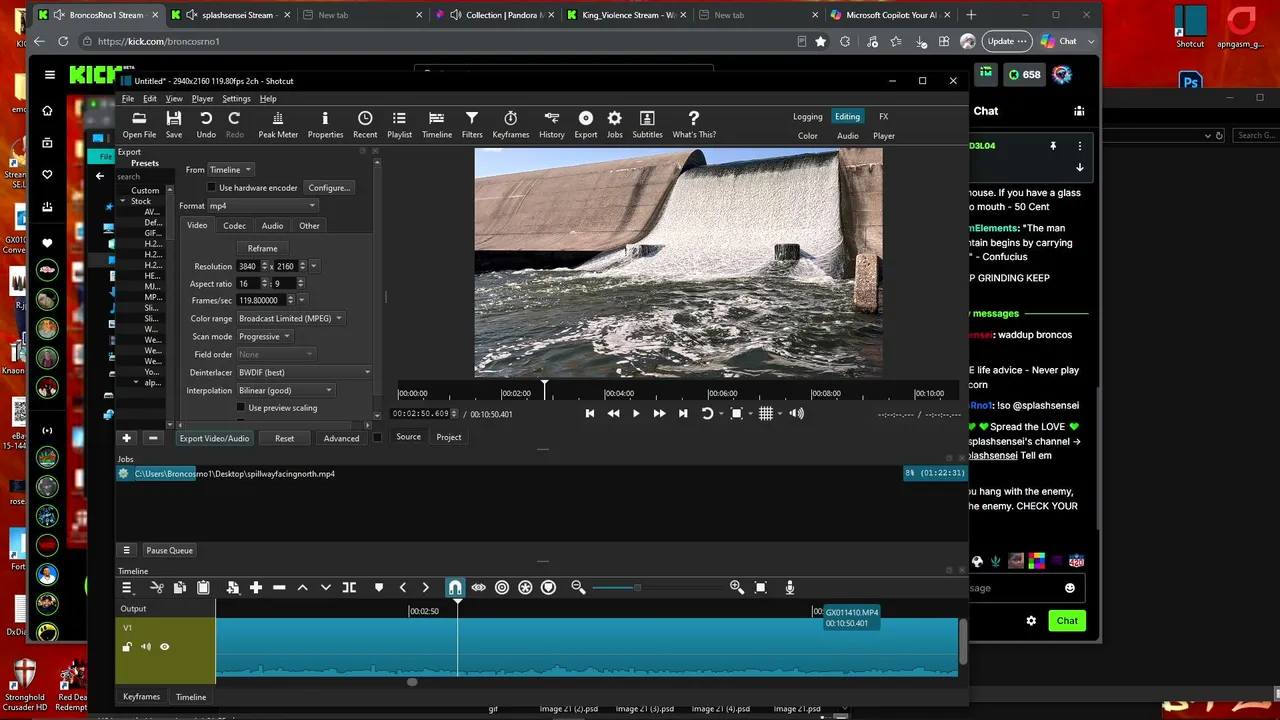Open frames/sec presets dropdown arrow
The image size is (1280, 720).
(x=302, y=300)
